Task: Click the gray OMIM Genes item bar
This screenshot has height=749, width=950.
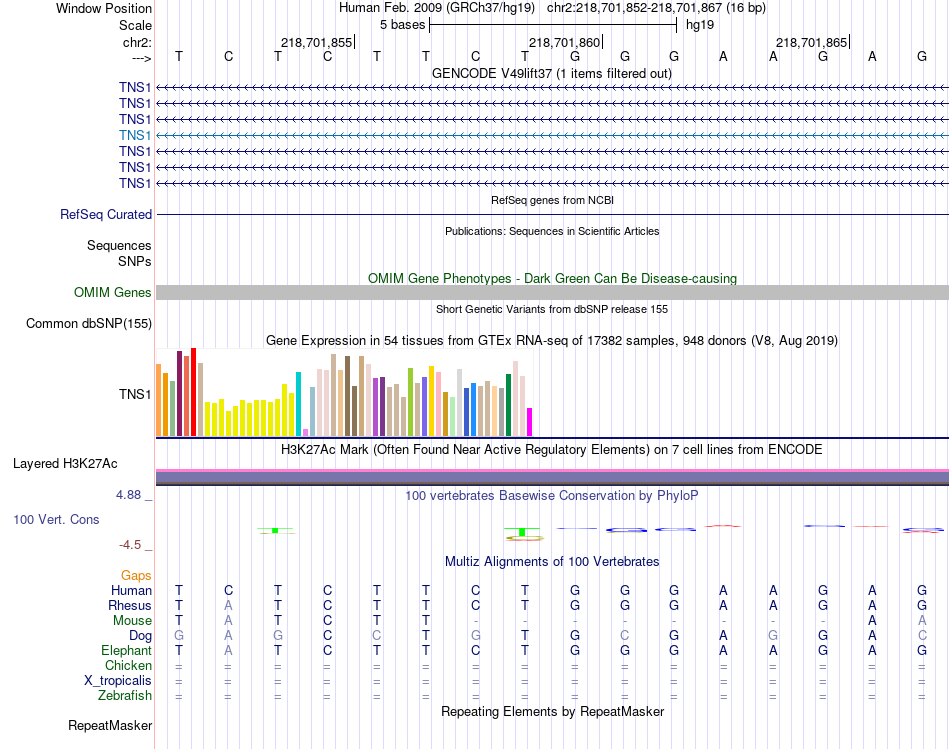Action: point(553,293)
